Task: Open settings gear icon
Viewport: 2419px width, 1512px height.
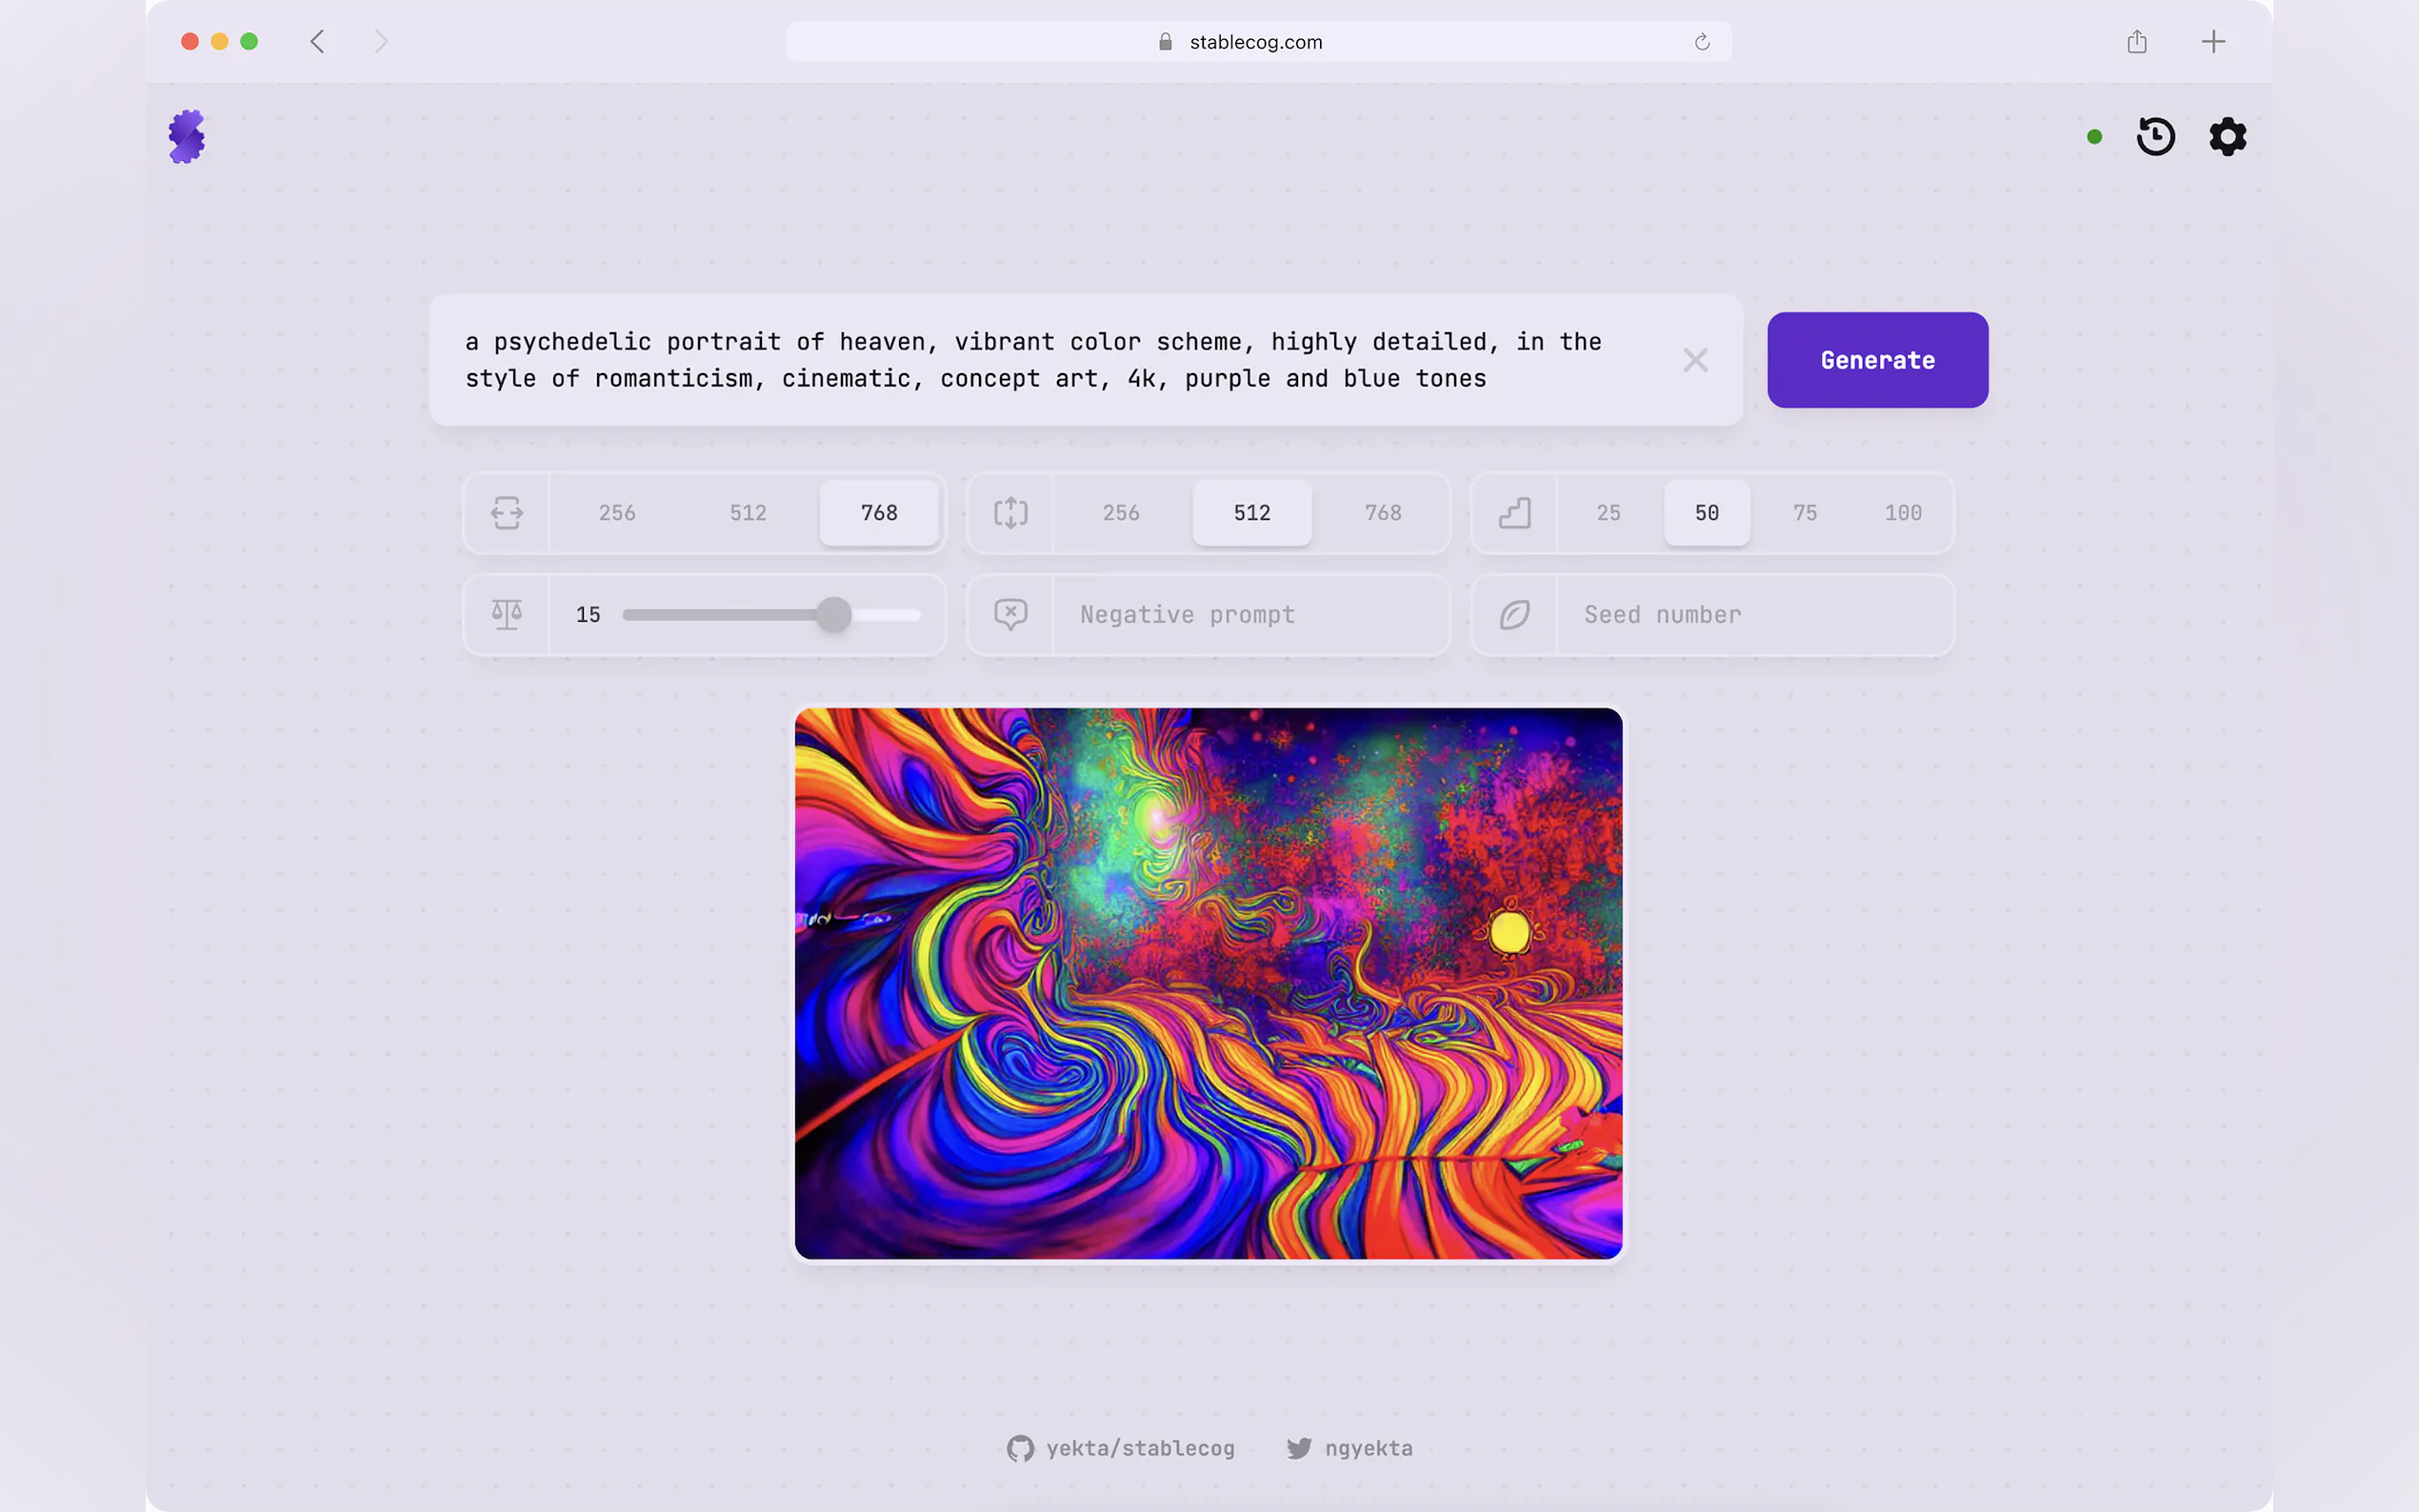Action: (x=2227, y=136)
